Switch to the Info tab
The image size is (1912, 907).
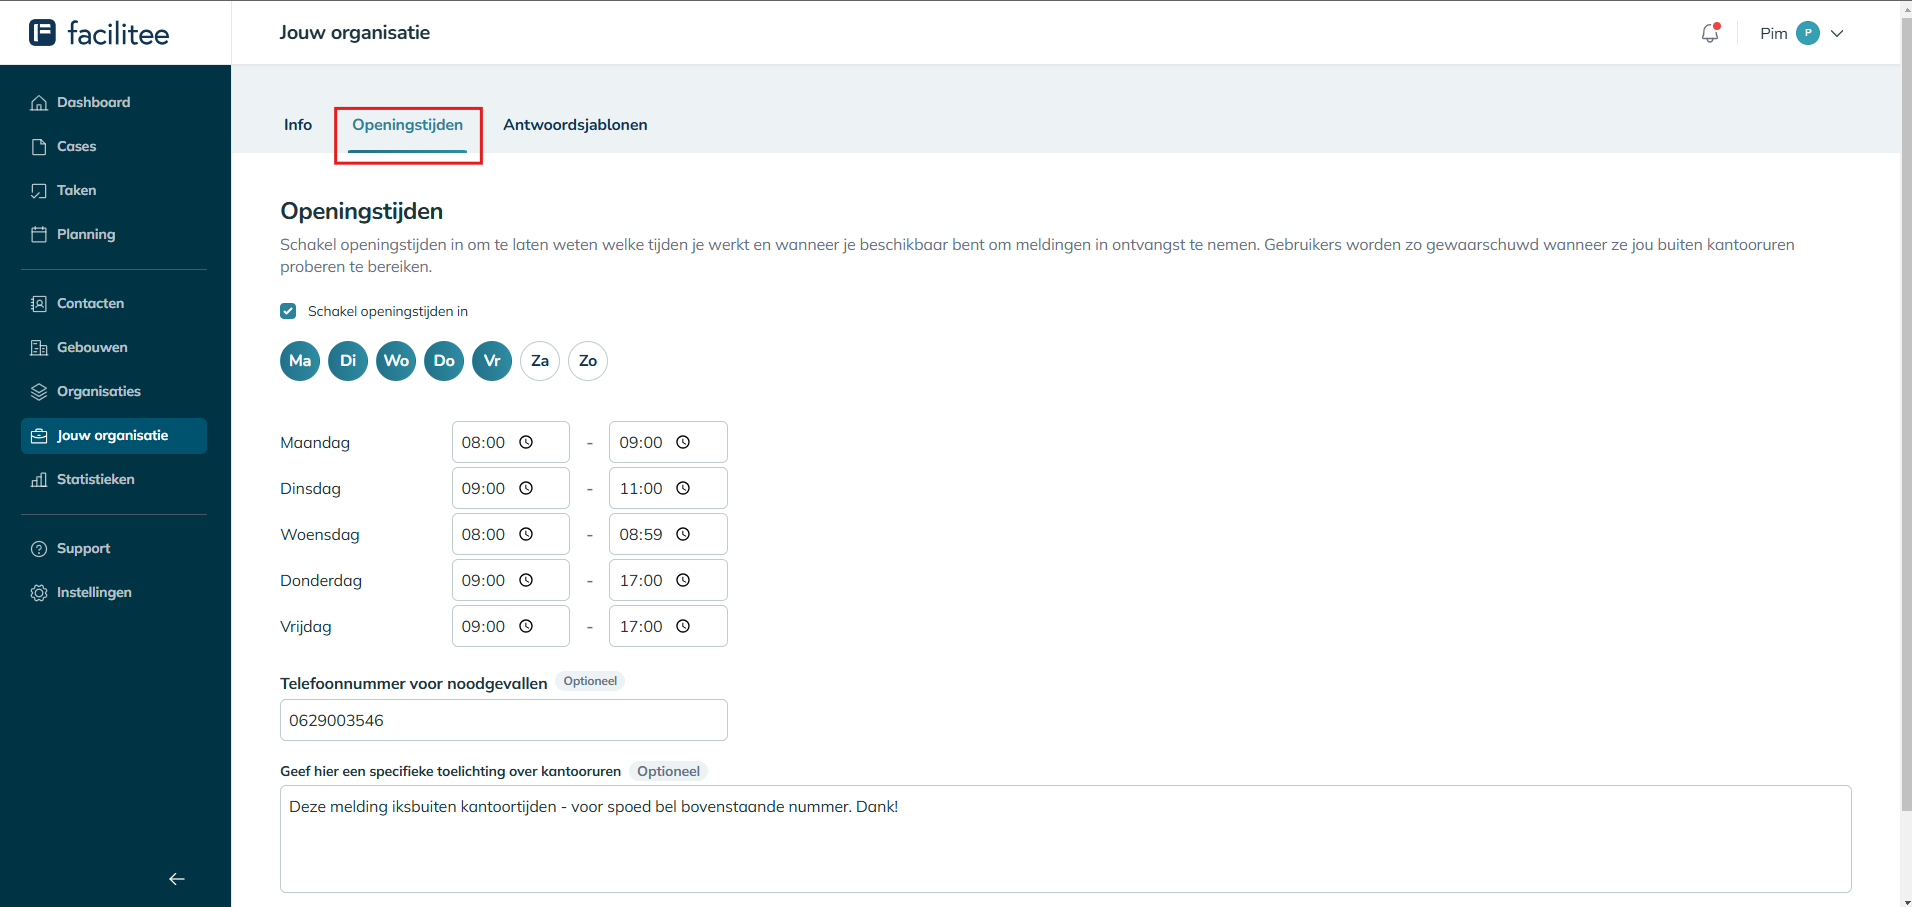coord(298,125)
